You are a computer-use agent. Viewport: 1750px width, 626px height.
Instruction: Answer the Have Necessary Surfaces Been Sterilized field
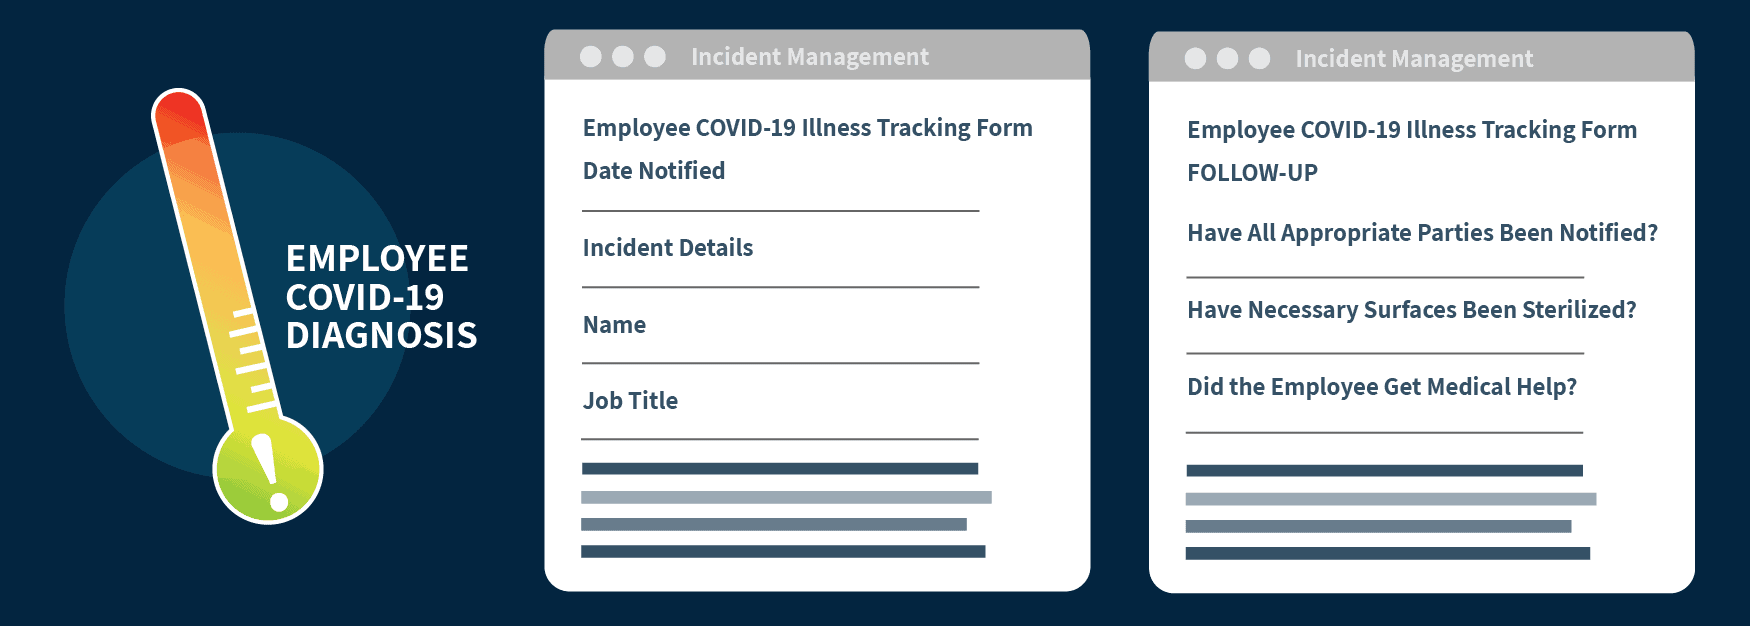1385,353
